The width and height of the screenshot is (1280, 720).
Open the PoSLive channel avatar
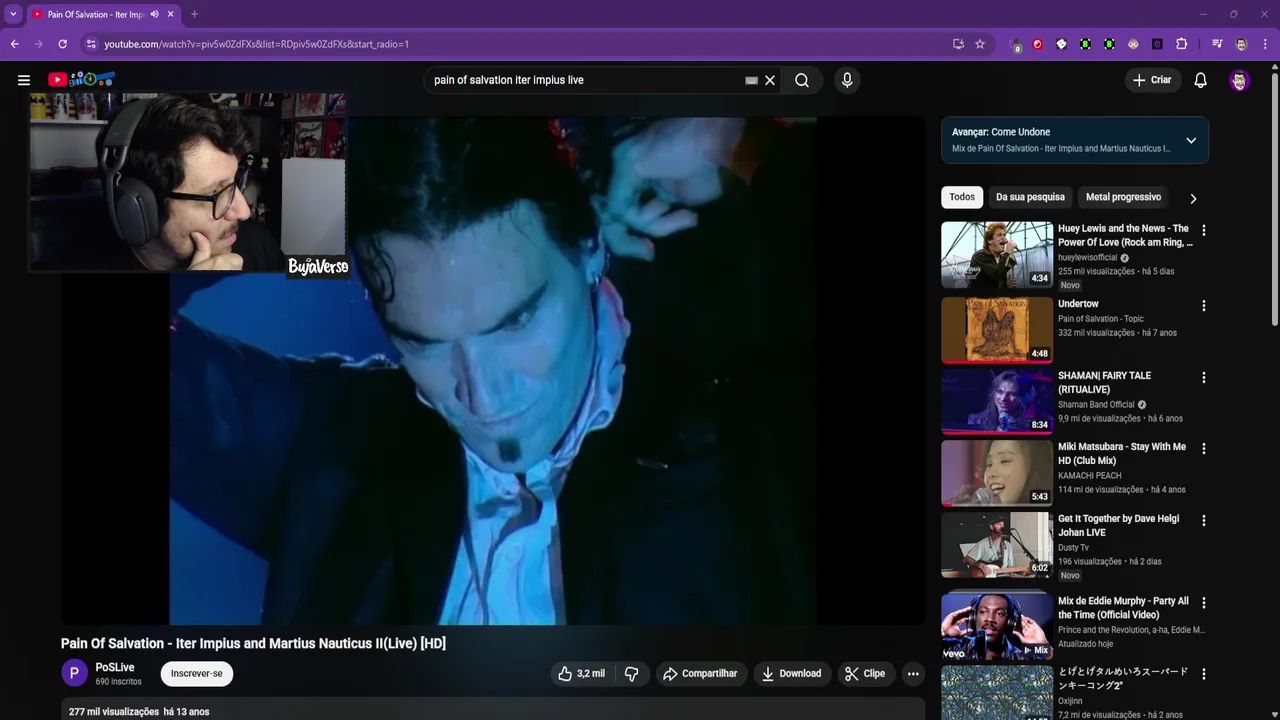(x=75, y=673)
